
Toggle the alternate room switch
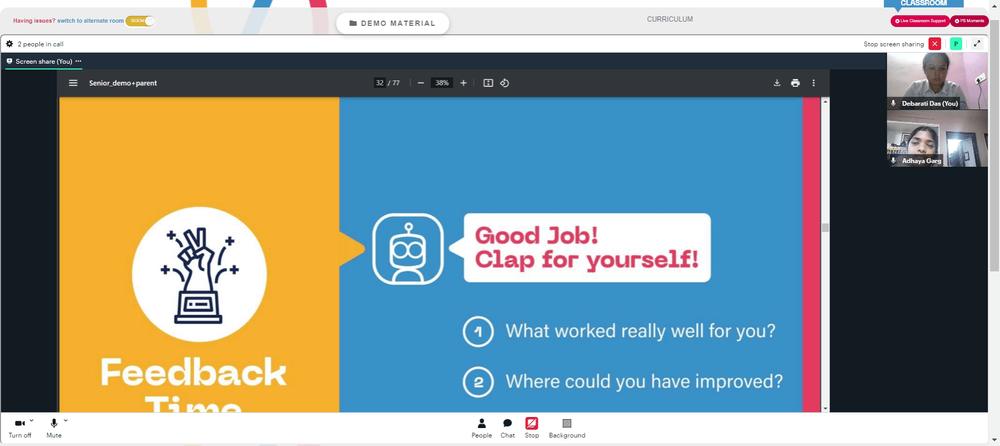tap(140, 21)
